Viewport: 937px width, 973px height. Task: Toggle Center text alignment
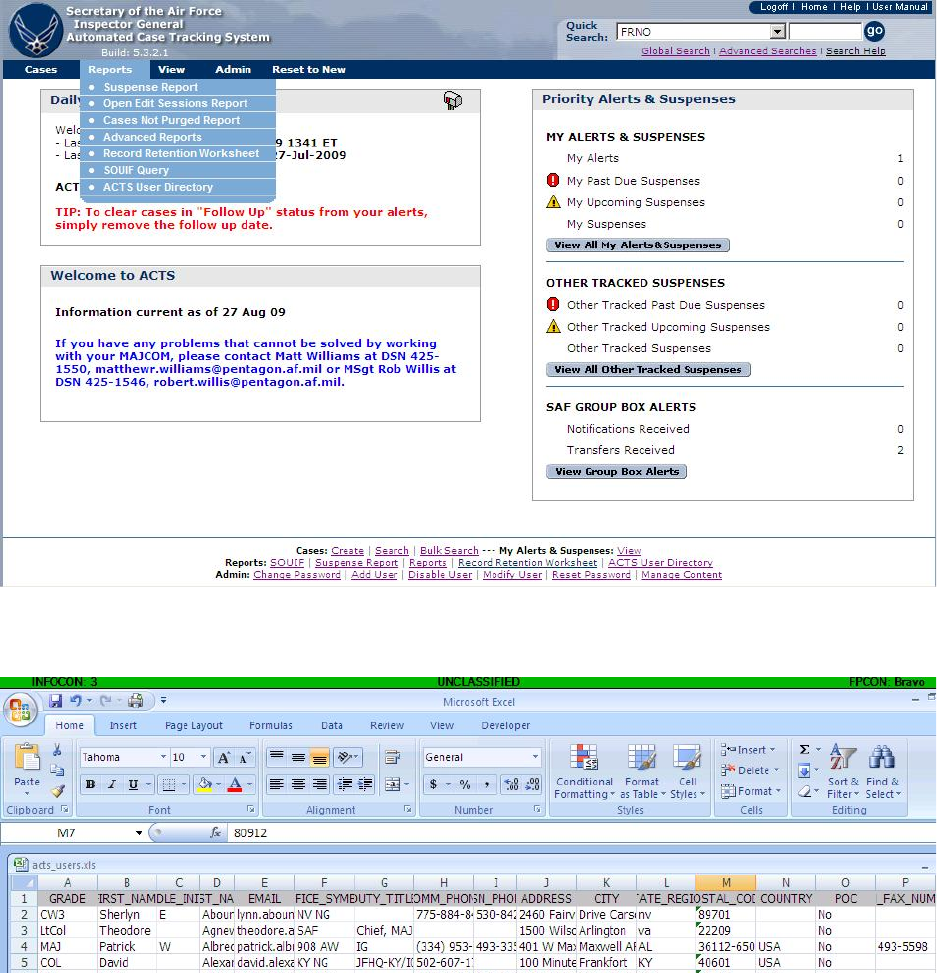298,784
